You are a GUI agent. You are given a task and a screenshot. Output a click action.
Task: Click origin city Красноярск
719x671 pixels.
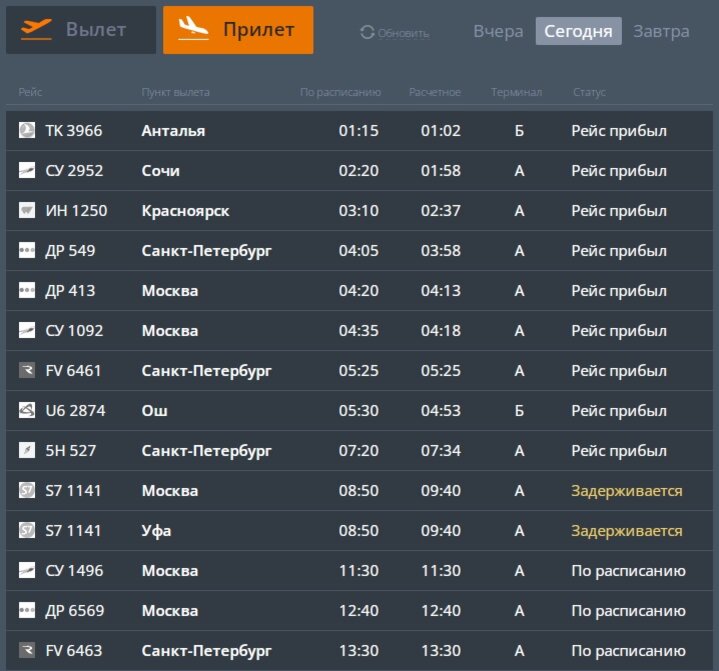click(185, 211)
